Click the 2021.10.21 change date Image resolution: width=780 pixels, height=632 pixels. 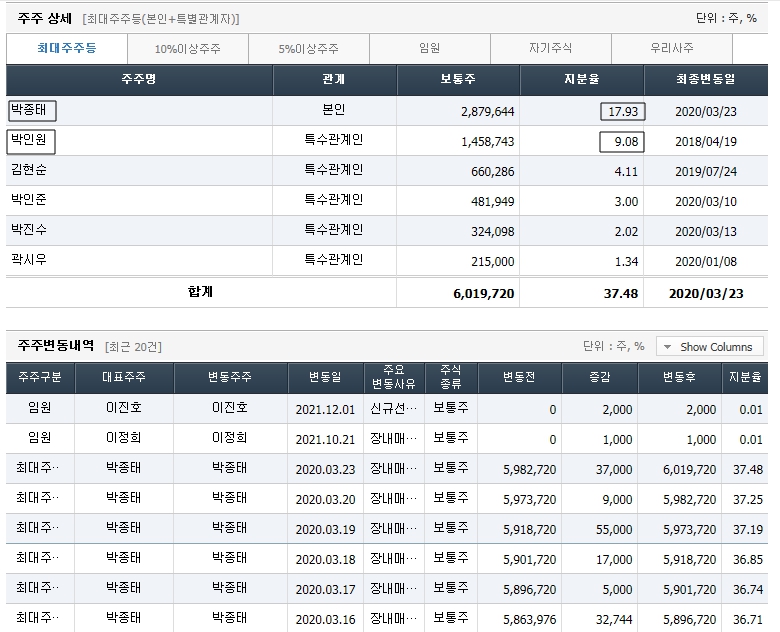(325, 440)
